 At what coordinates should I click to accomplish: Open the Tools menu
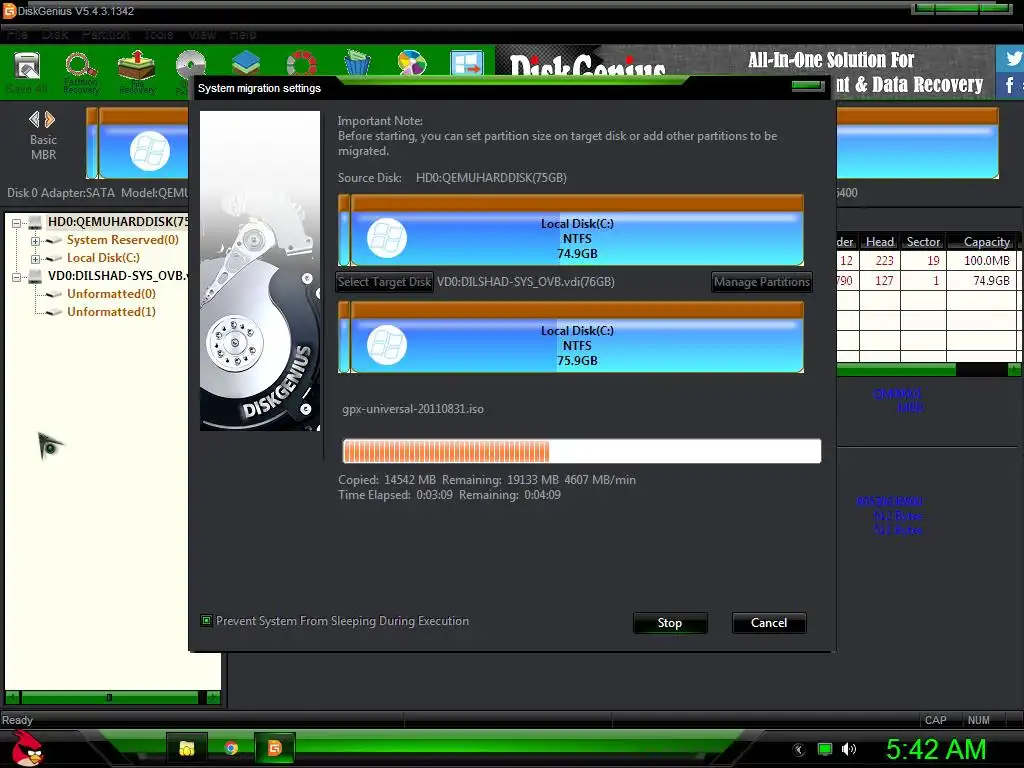pos(159,34)
